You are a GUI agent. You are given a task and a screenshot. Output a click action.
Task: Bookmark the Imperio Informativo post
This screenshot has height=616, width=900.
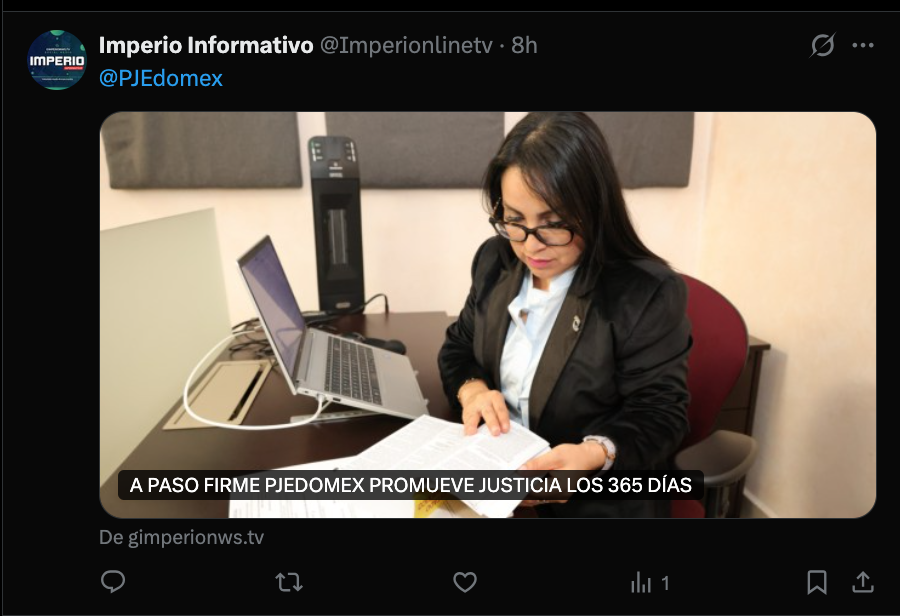tap(817, 582)
